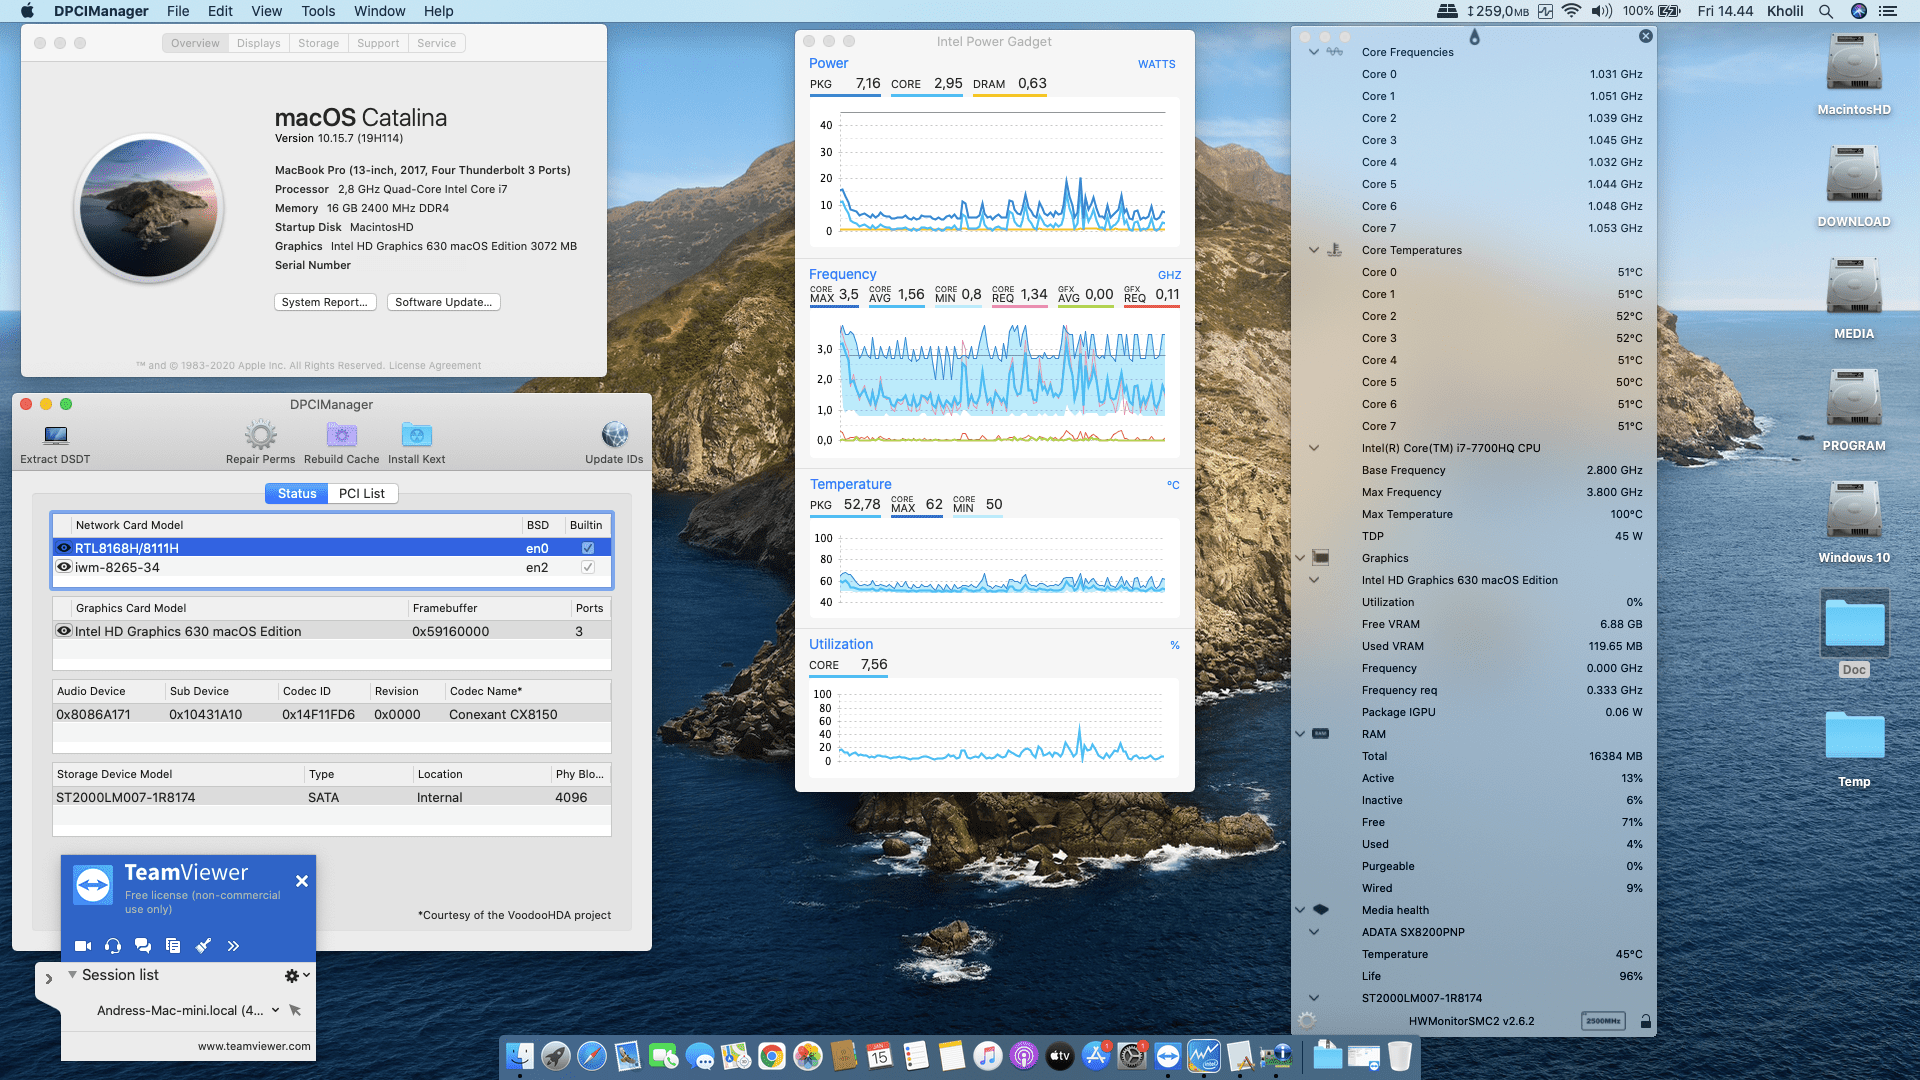Click the TeamViewer whiteboard brush icon
The image size is (1920, 1080).
203,946
